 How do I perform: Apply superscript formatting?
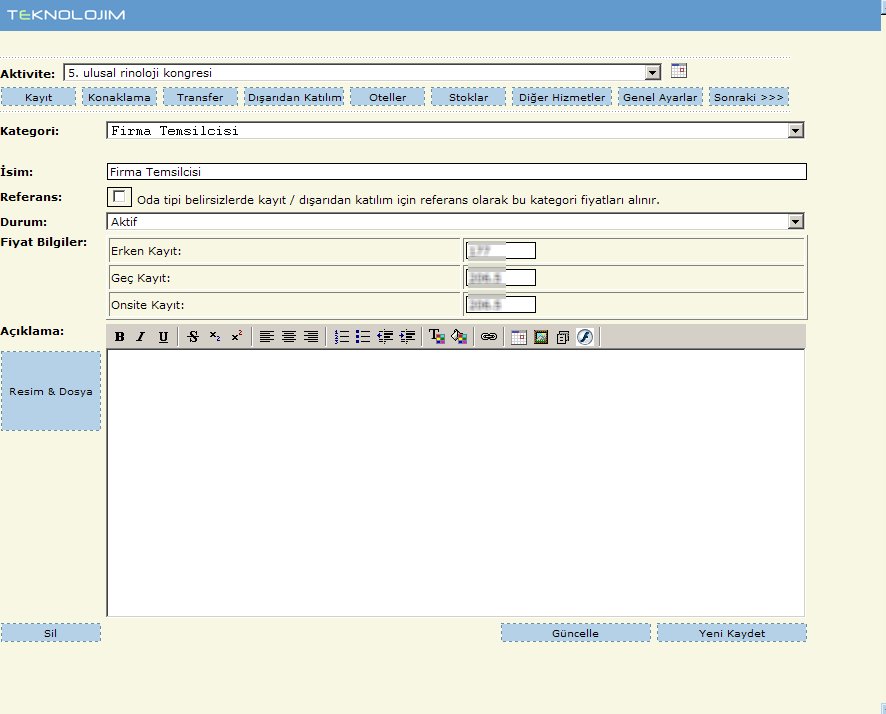point(237,337)
